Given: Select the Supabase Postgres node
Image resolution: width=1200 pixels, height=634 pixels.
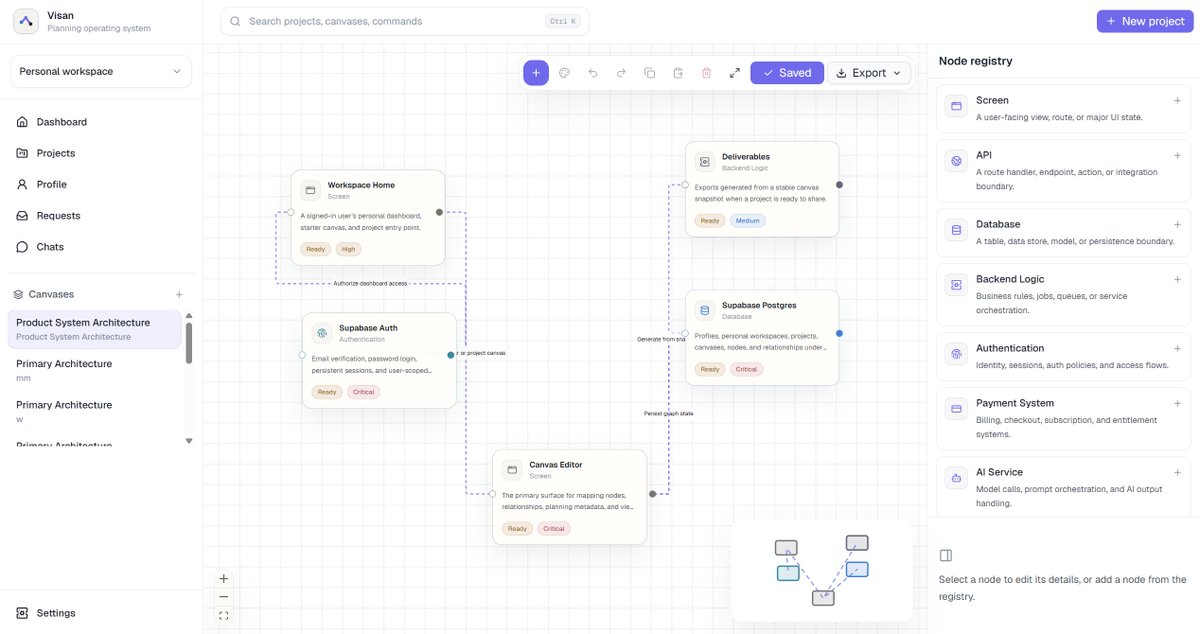Looking at the screenshot, I should click(762, 337).
